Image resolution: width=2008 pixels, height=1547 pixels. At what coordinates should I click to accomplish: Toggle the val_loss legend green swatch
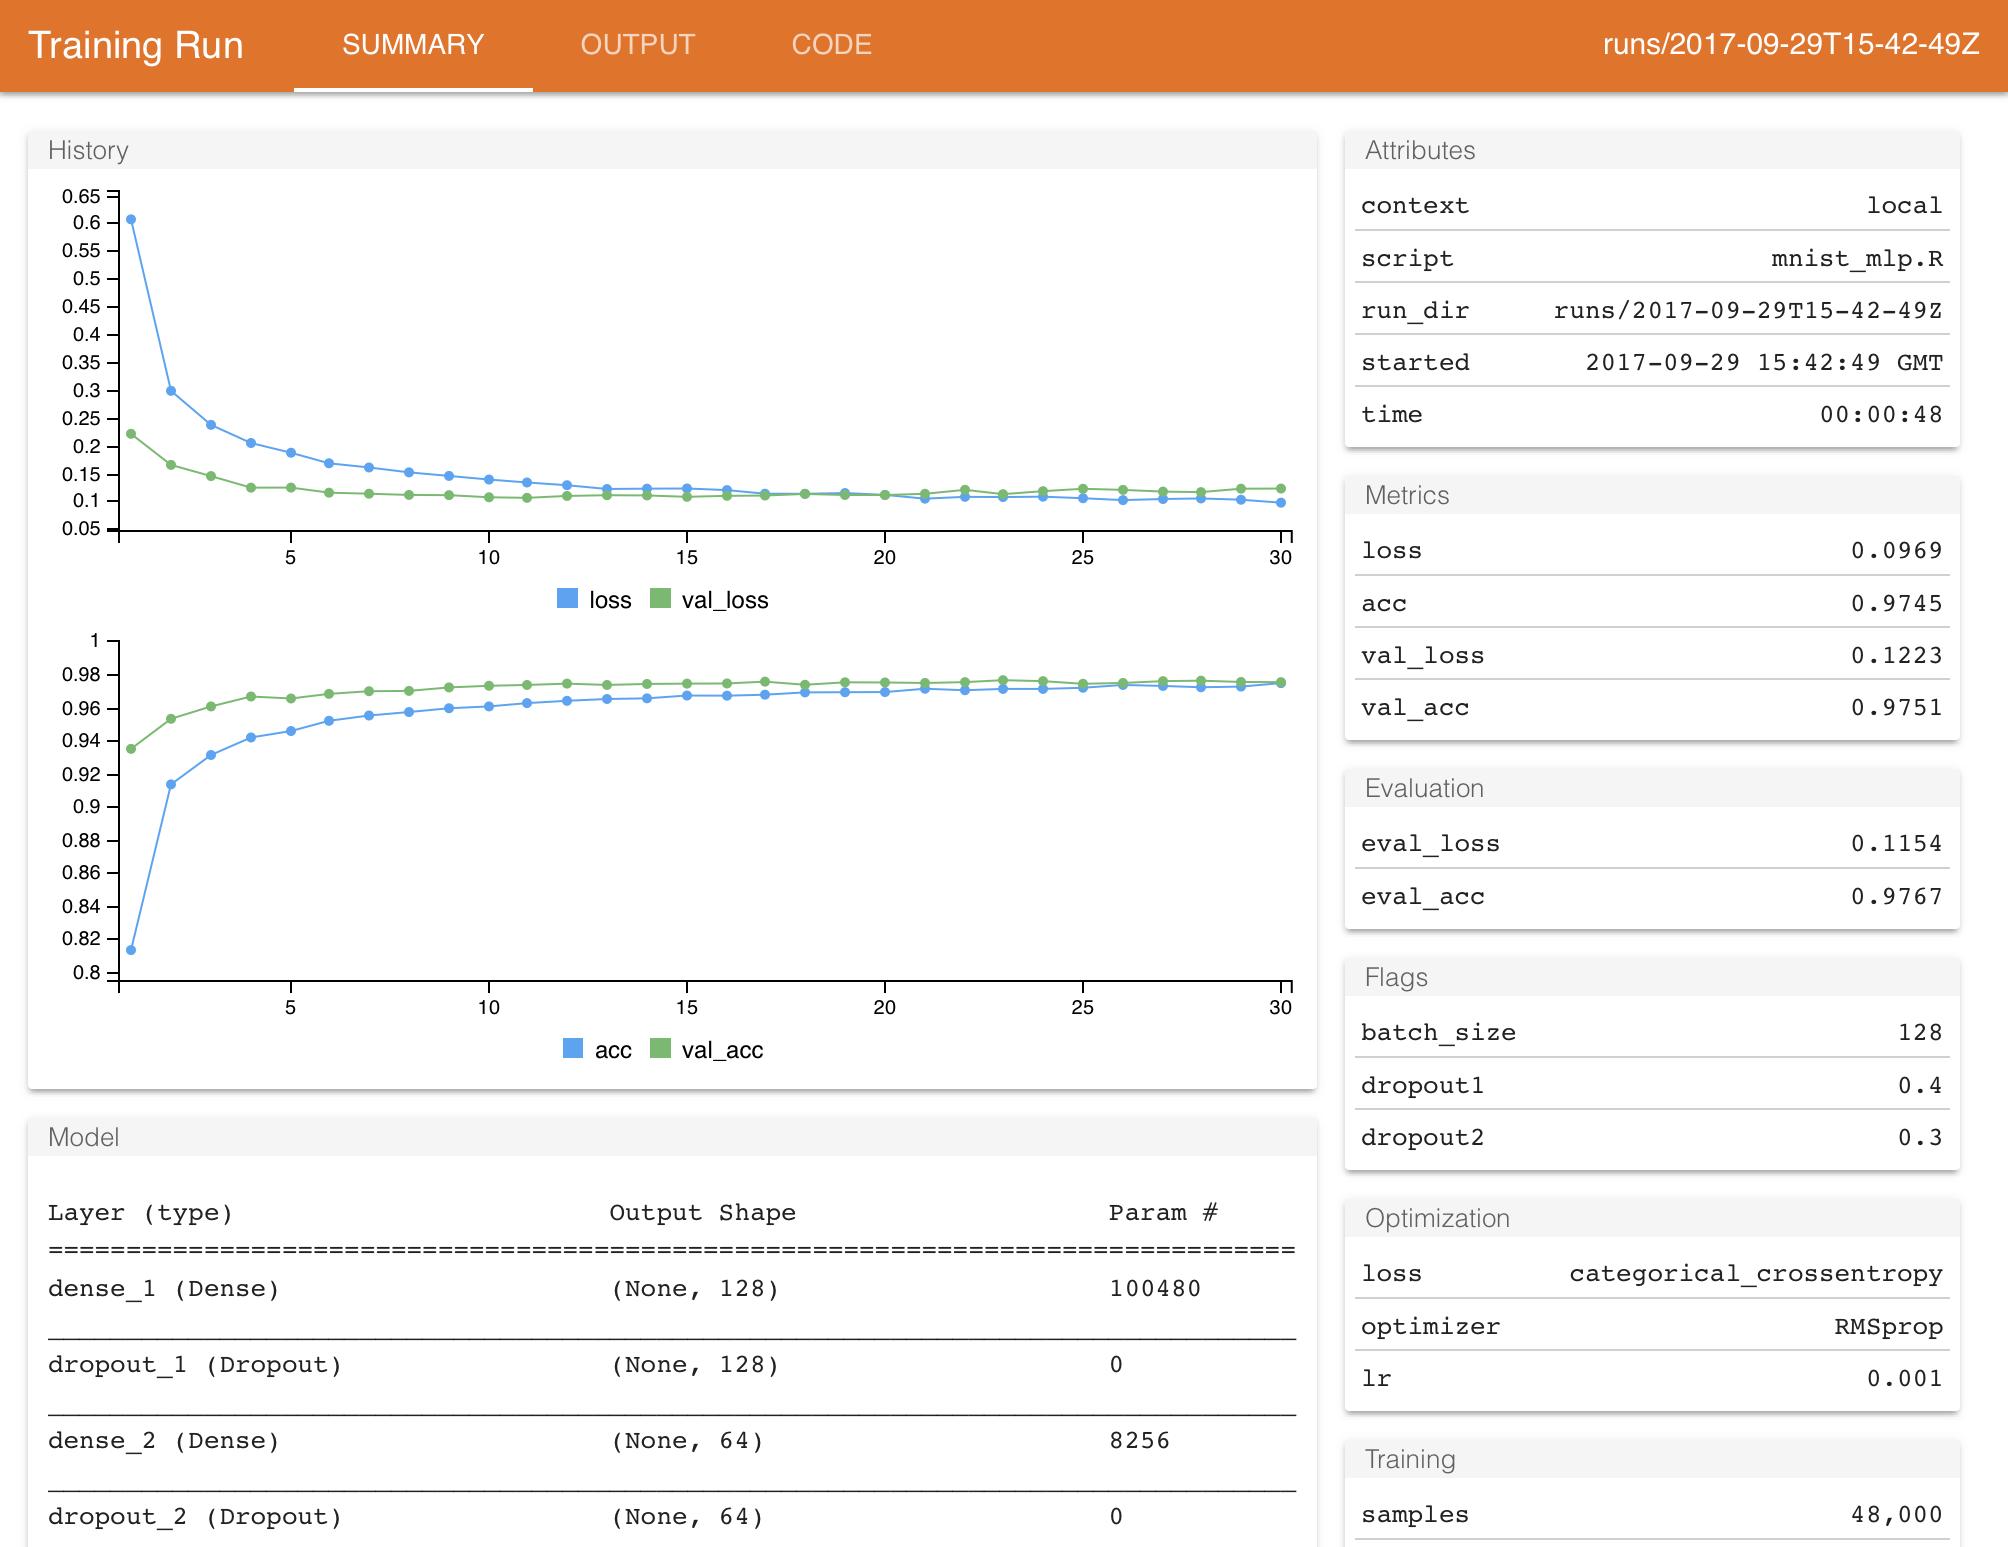660,599
